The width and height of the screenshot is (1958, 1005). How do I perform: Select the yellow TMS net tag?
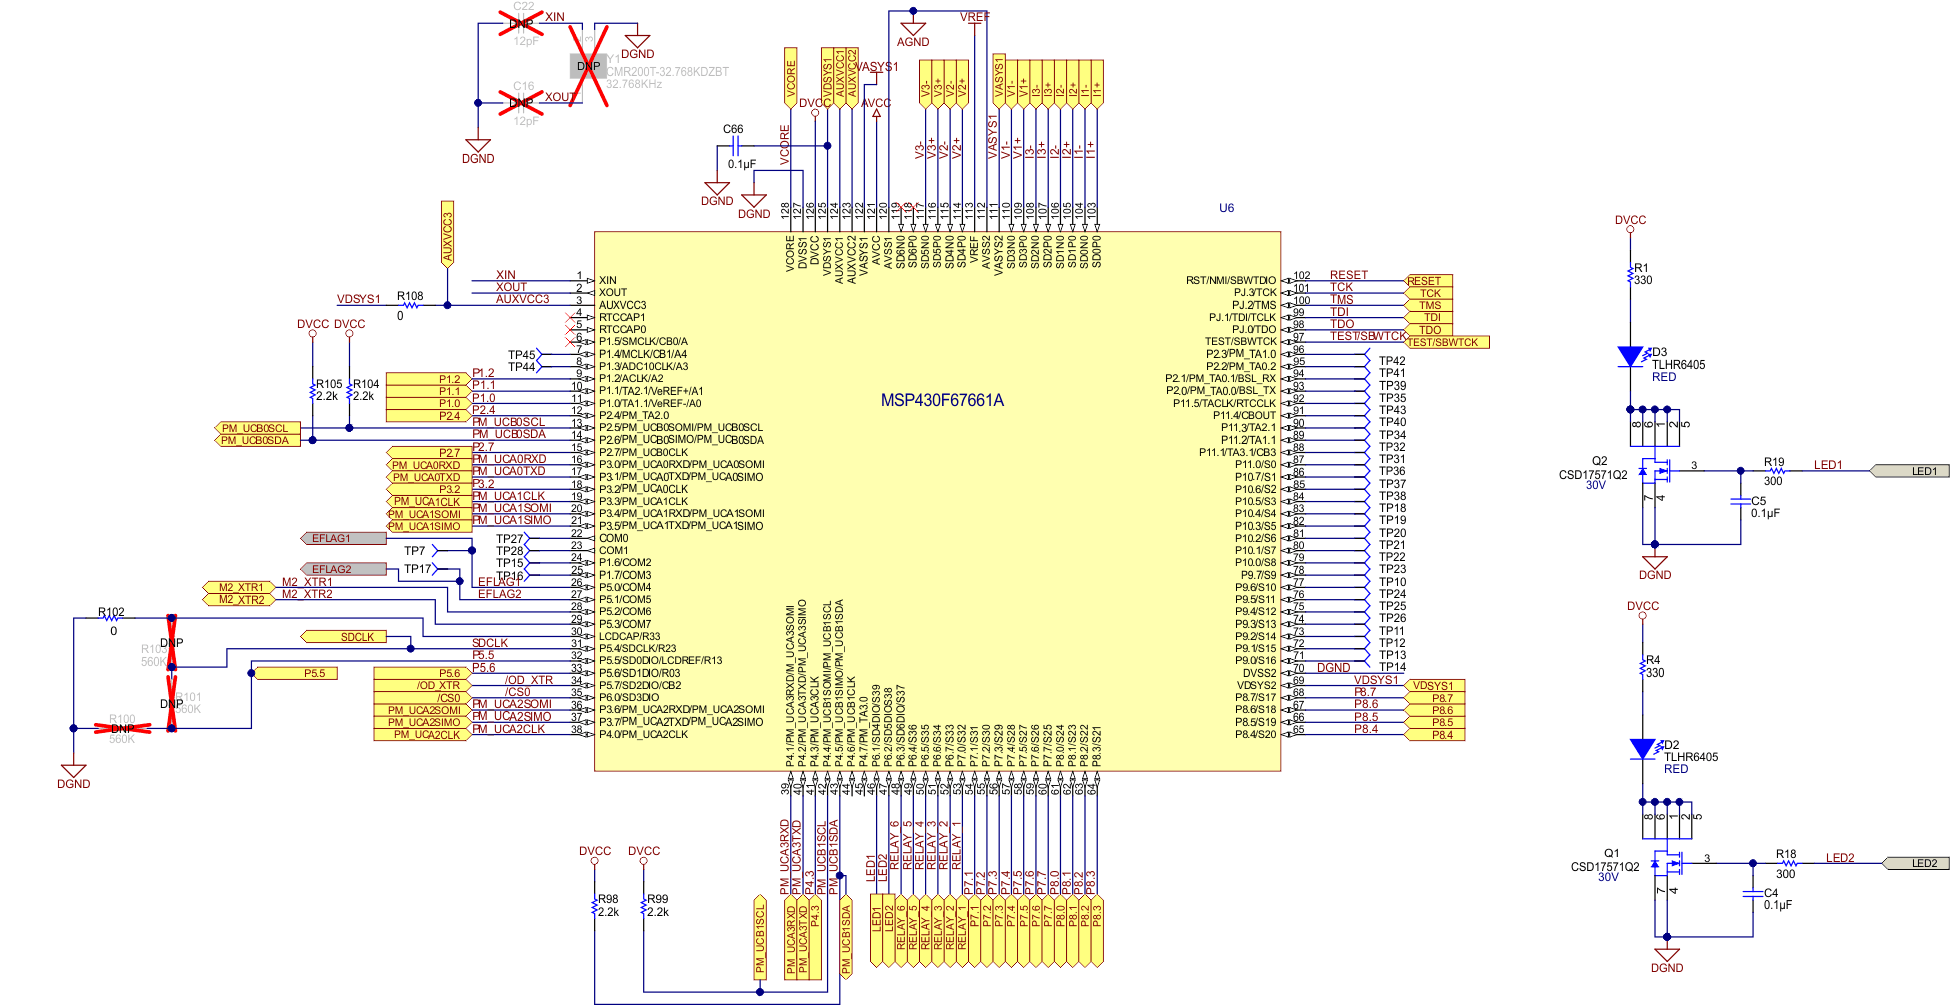(x=1429, y=305)
